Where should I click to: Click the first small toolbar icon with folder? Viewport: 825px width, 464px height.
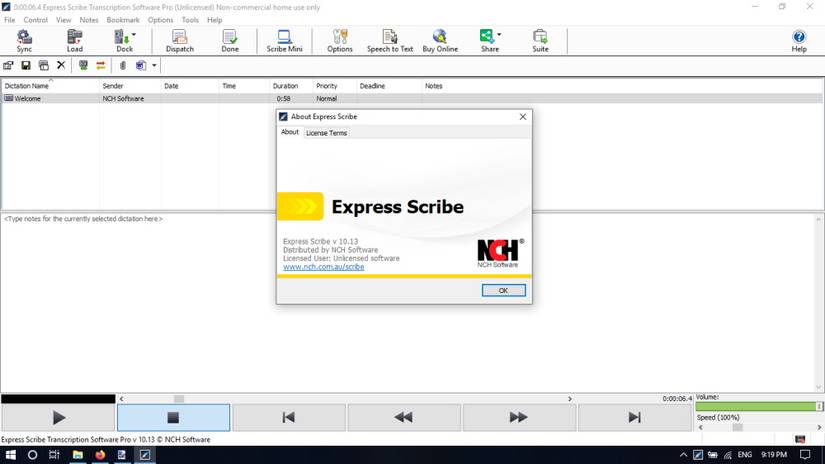8,65
